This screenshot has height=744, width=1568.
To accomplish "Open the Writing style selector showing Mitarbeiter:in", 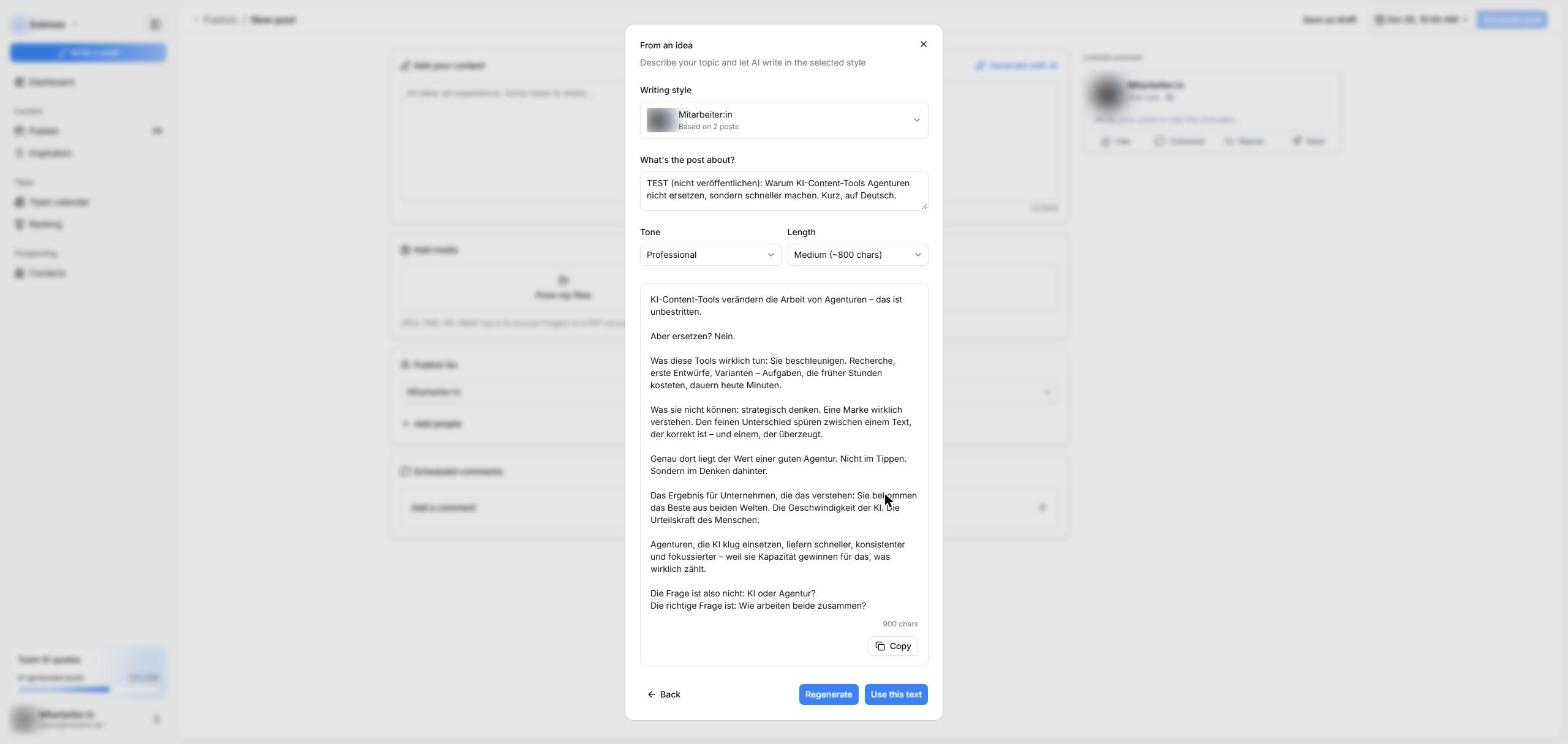I will tap(784, 120).
